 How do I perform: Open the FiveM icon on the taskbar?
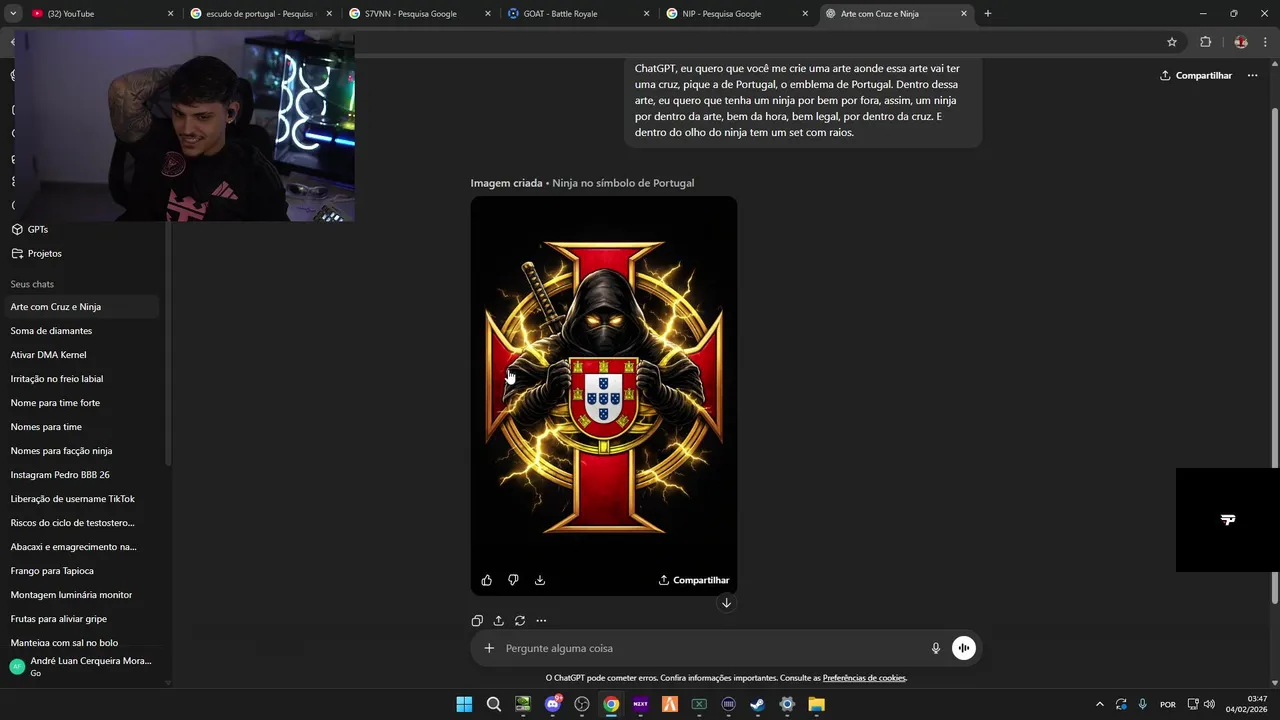[670, 704]
